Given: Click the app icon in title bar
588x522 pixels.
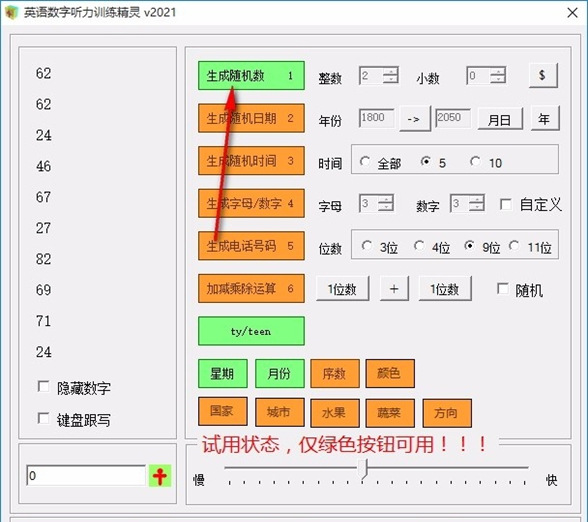Looking at the screenshot, I should click(12, 12).
